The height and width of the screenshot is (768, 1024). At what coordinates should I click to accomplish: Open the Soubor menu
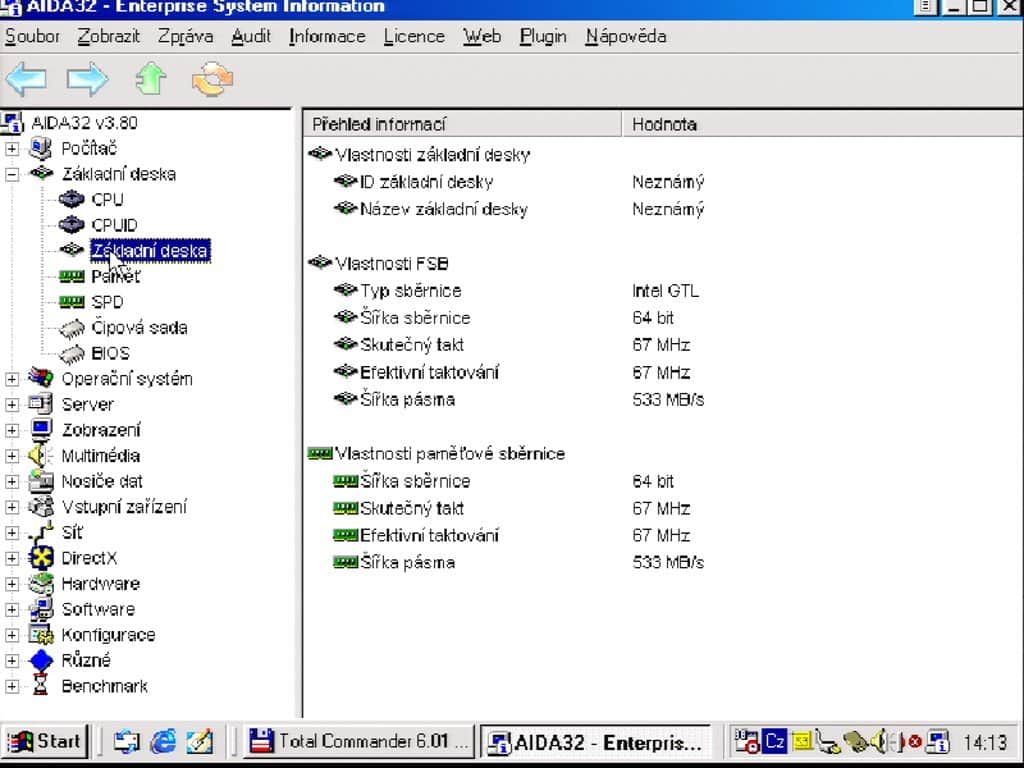[x=32, y=36]
